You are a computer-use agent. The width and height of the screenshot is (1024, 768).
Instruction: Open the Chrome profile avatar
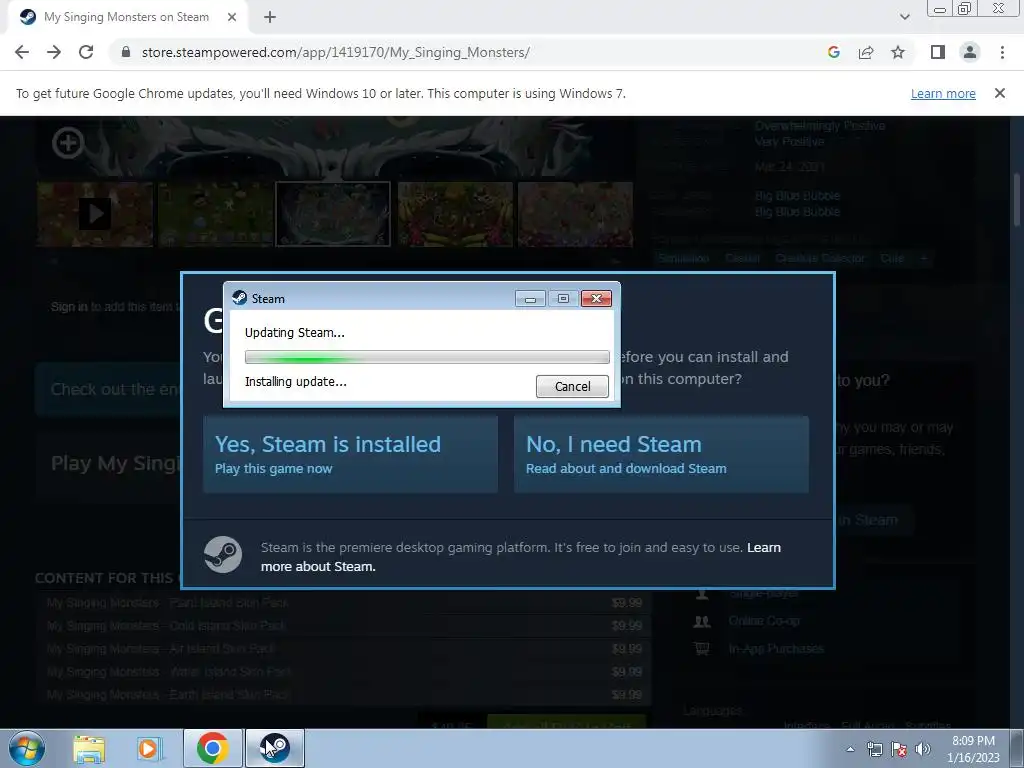[970, 52]
